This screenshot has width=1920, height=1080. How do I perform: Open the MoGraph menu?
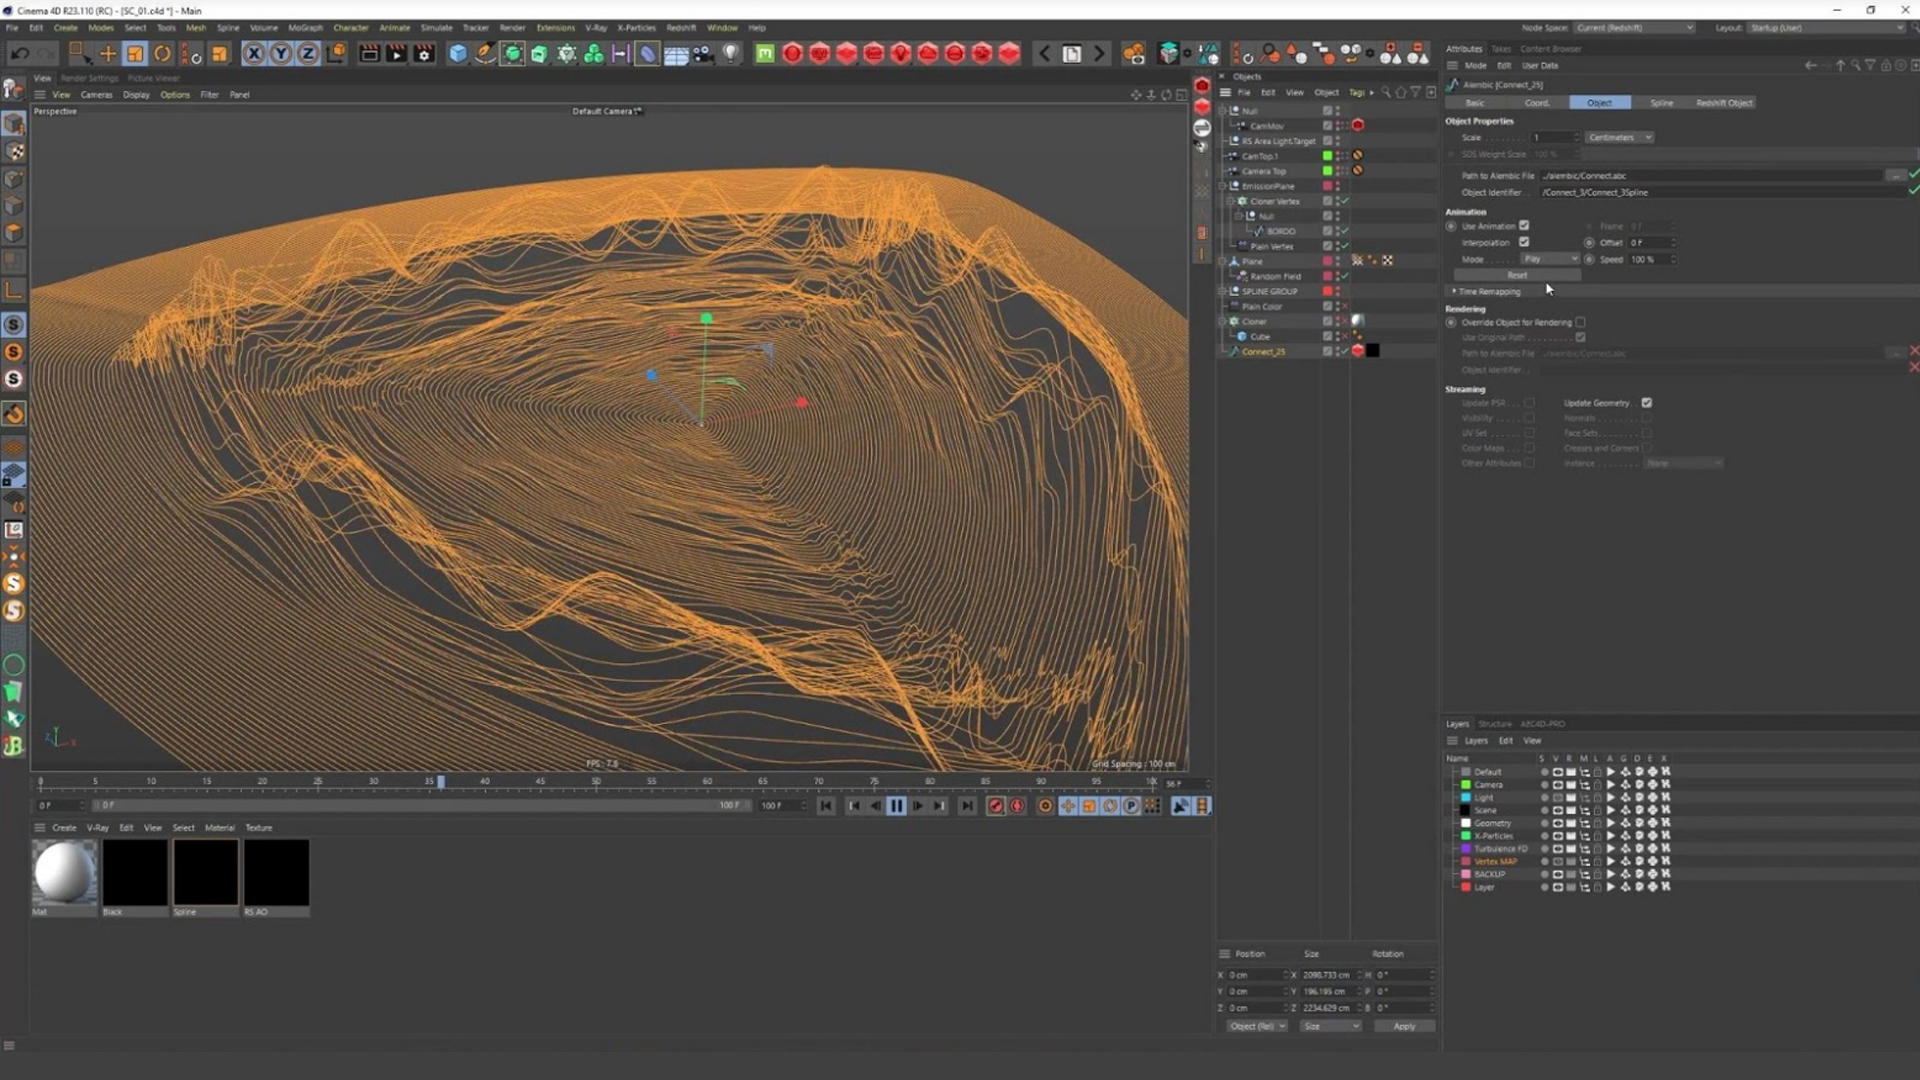coord(305,28)
